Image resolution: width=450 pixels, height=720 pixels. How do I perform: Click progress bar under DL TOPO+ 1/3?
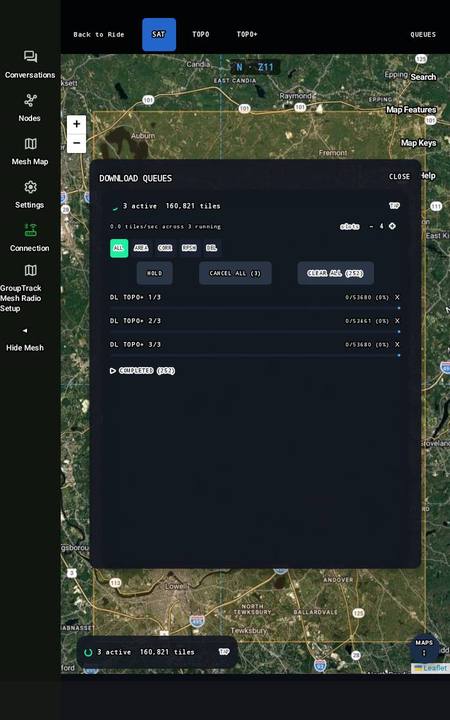pos(255,308)
